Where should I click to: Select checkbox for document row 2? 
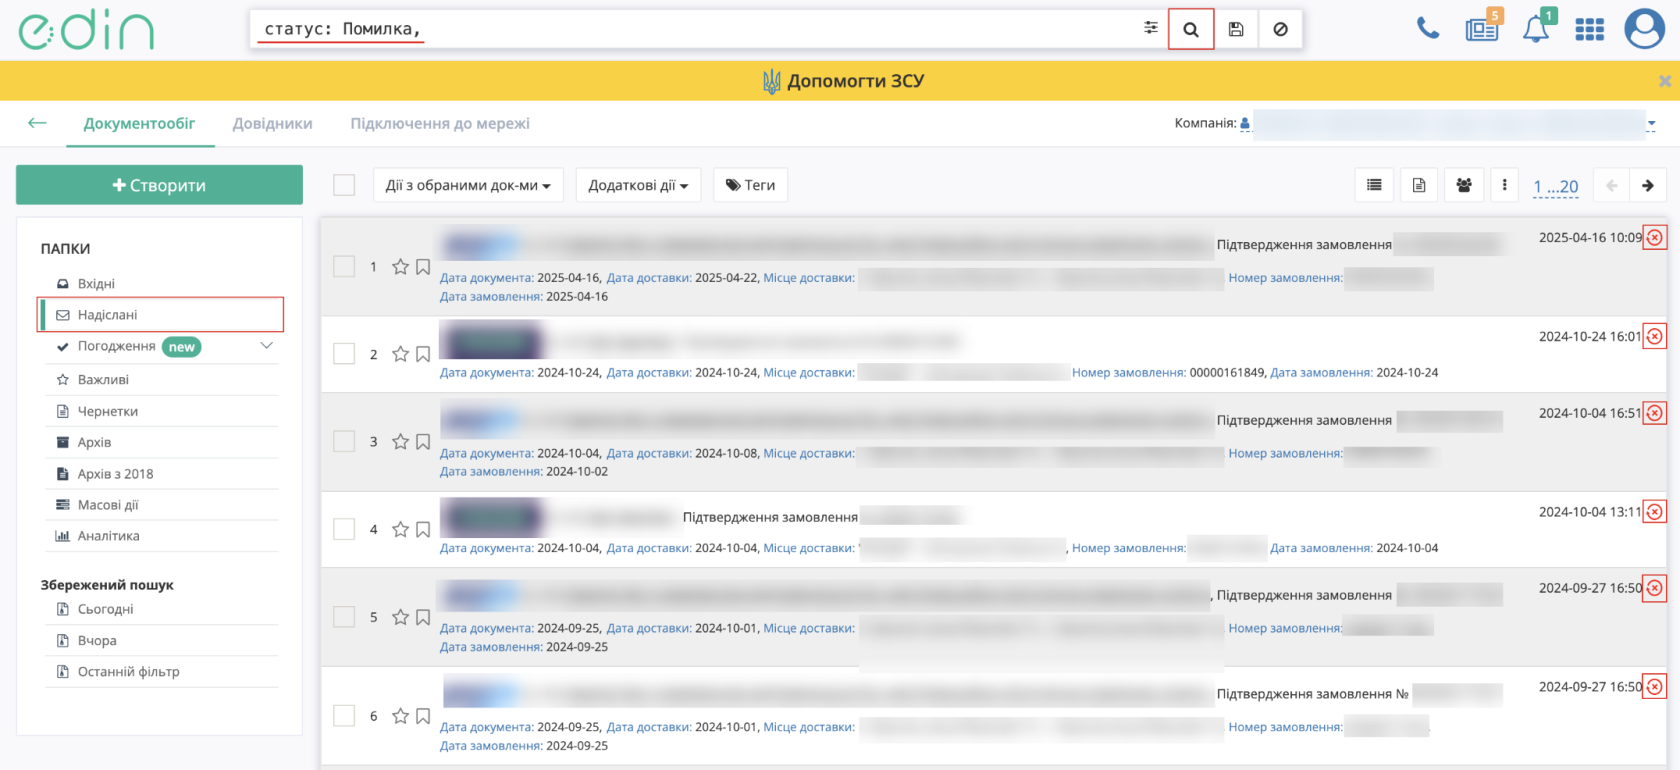tap(344, 354)
